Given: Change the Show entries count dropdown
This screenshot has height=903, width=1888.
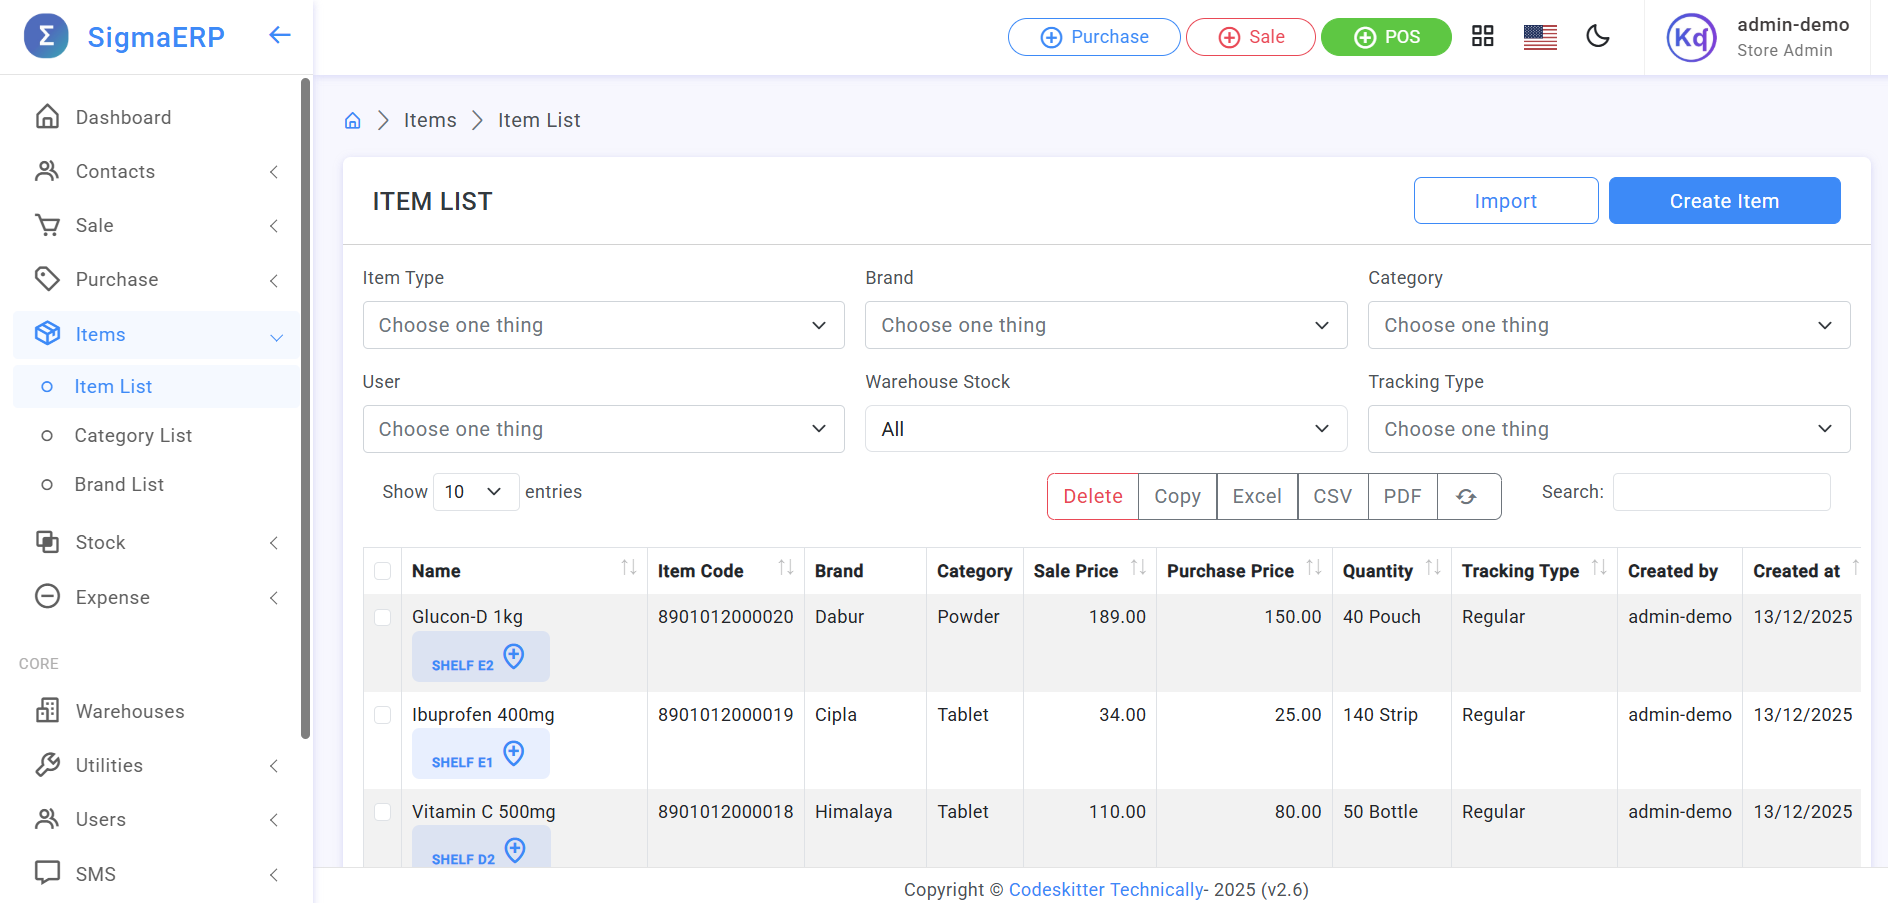Looking at the screenshot, I should 475,491.
